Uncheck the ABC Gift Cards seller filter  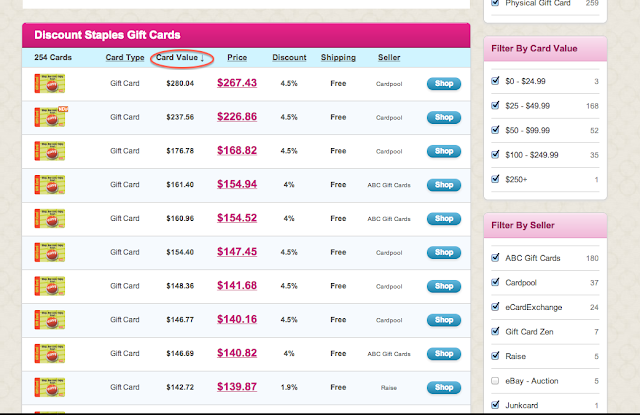tap(495, 257)
